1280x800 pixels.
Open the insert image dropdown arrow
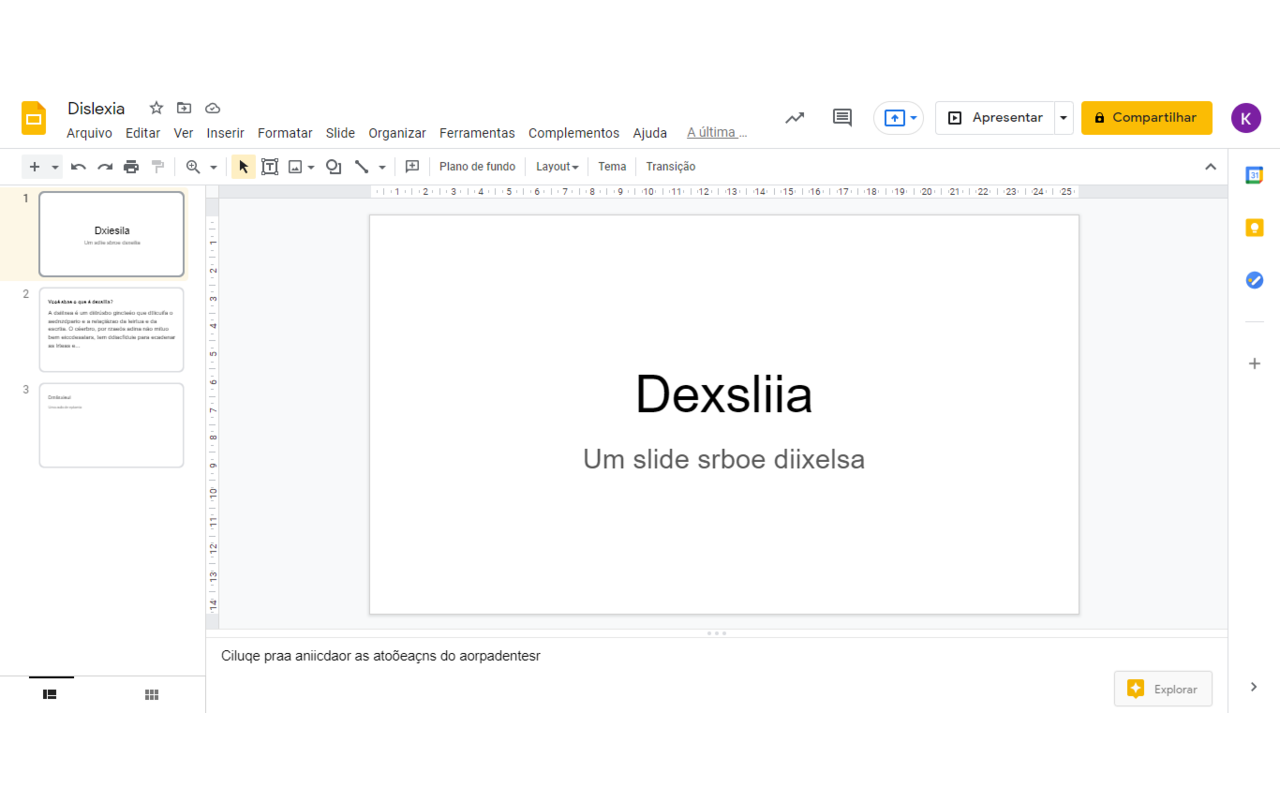(311, 168)
